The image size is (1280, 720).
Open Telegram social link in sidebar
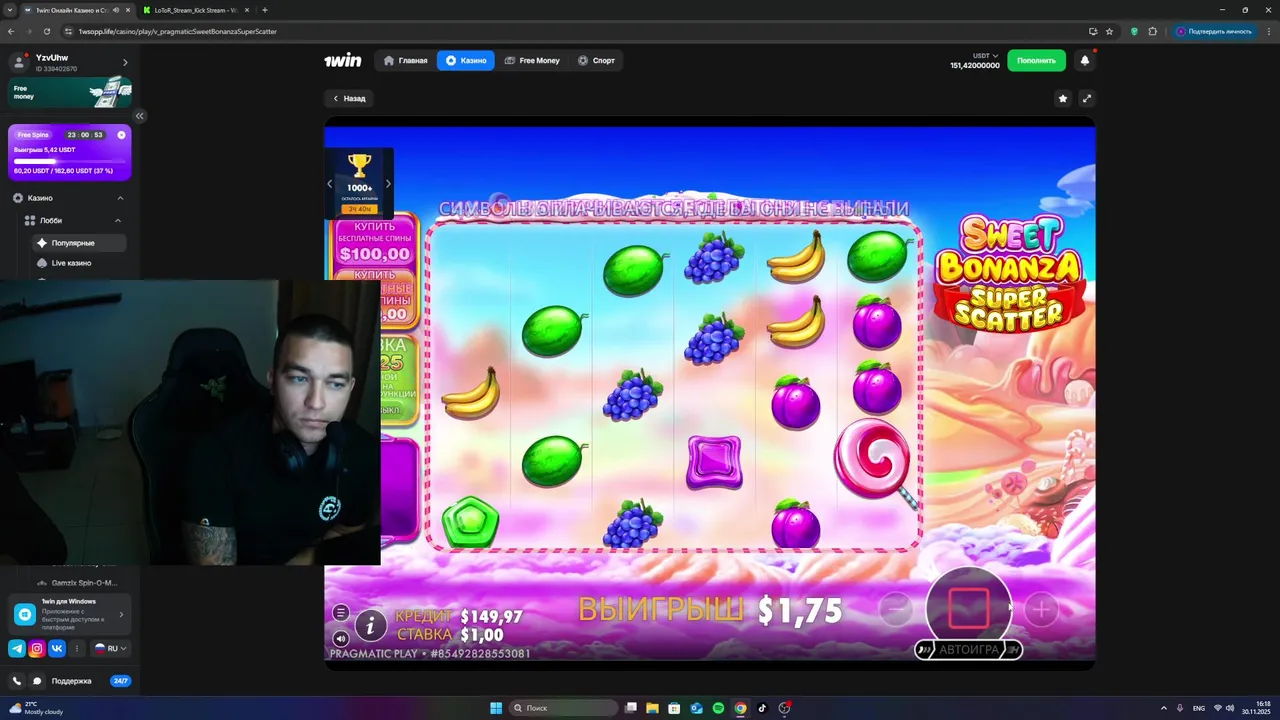click(17, 648)
